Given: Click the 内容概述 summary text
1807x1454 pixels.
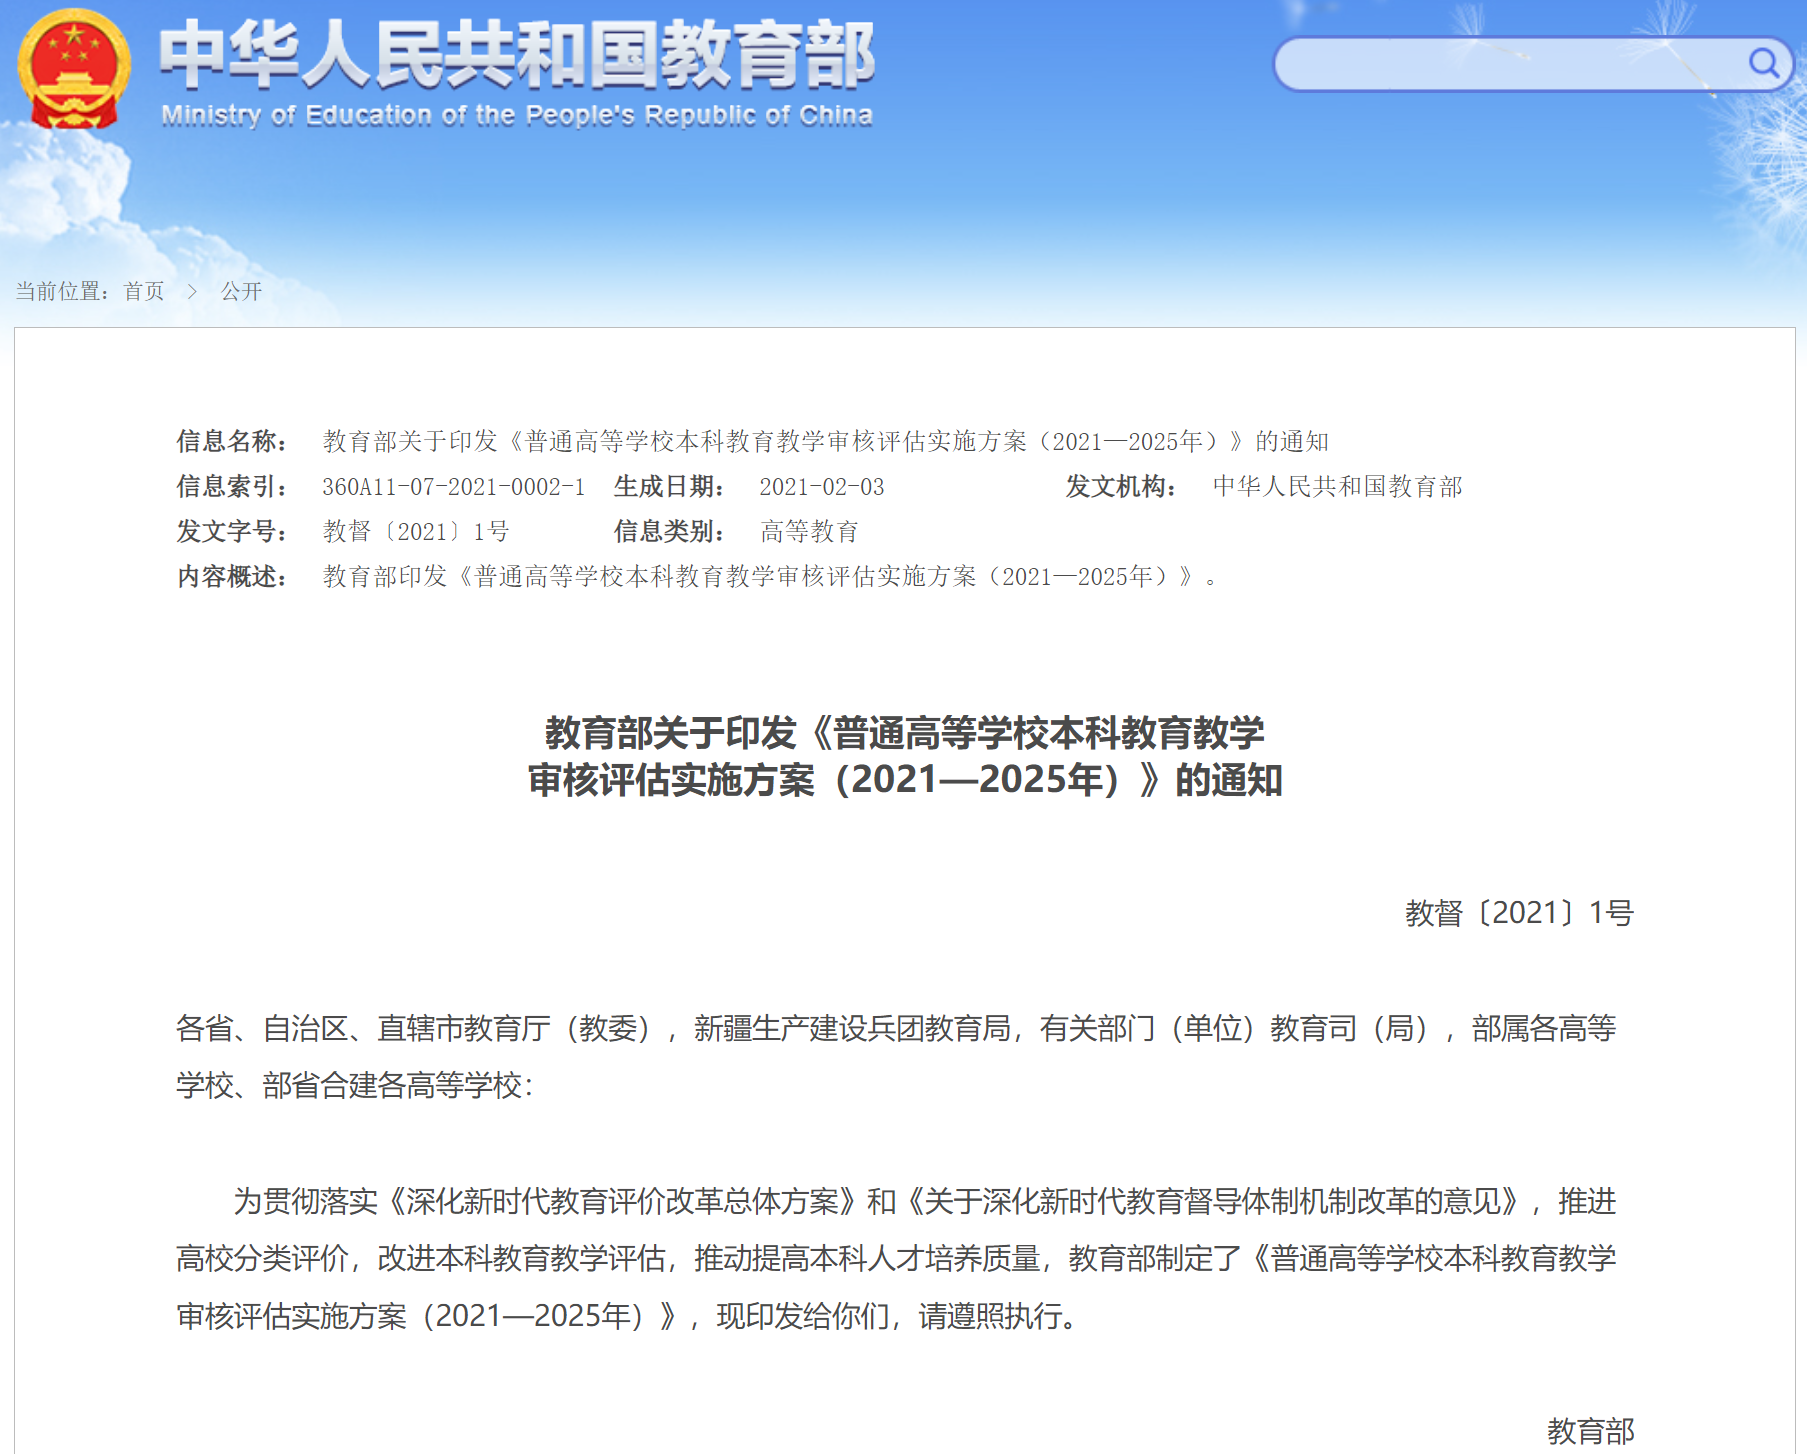Looking at the screenshot, I should click(x=768, y=577).
